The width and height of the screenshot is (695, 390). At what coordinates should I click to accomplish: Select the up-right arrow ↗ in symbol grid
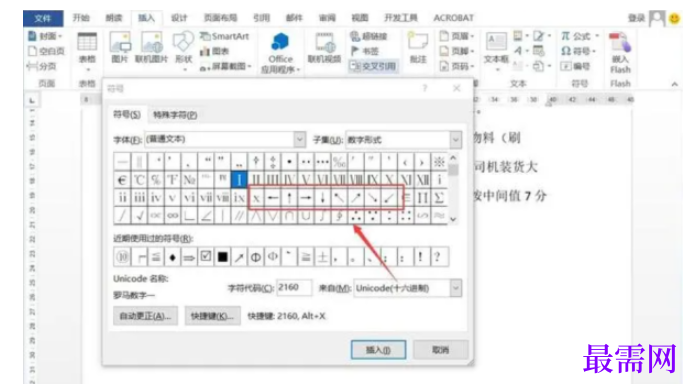[356, 198]
